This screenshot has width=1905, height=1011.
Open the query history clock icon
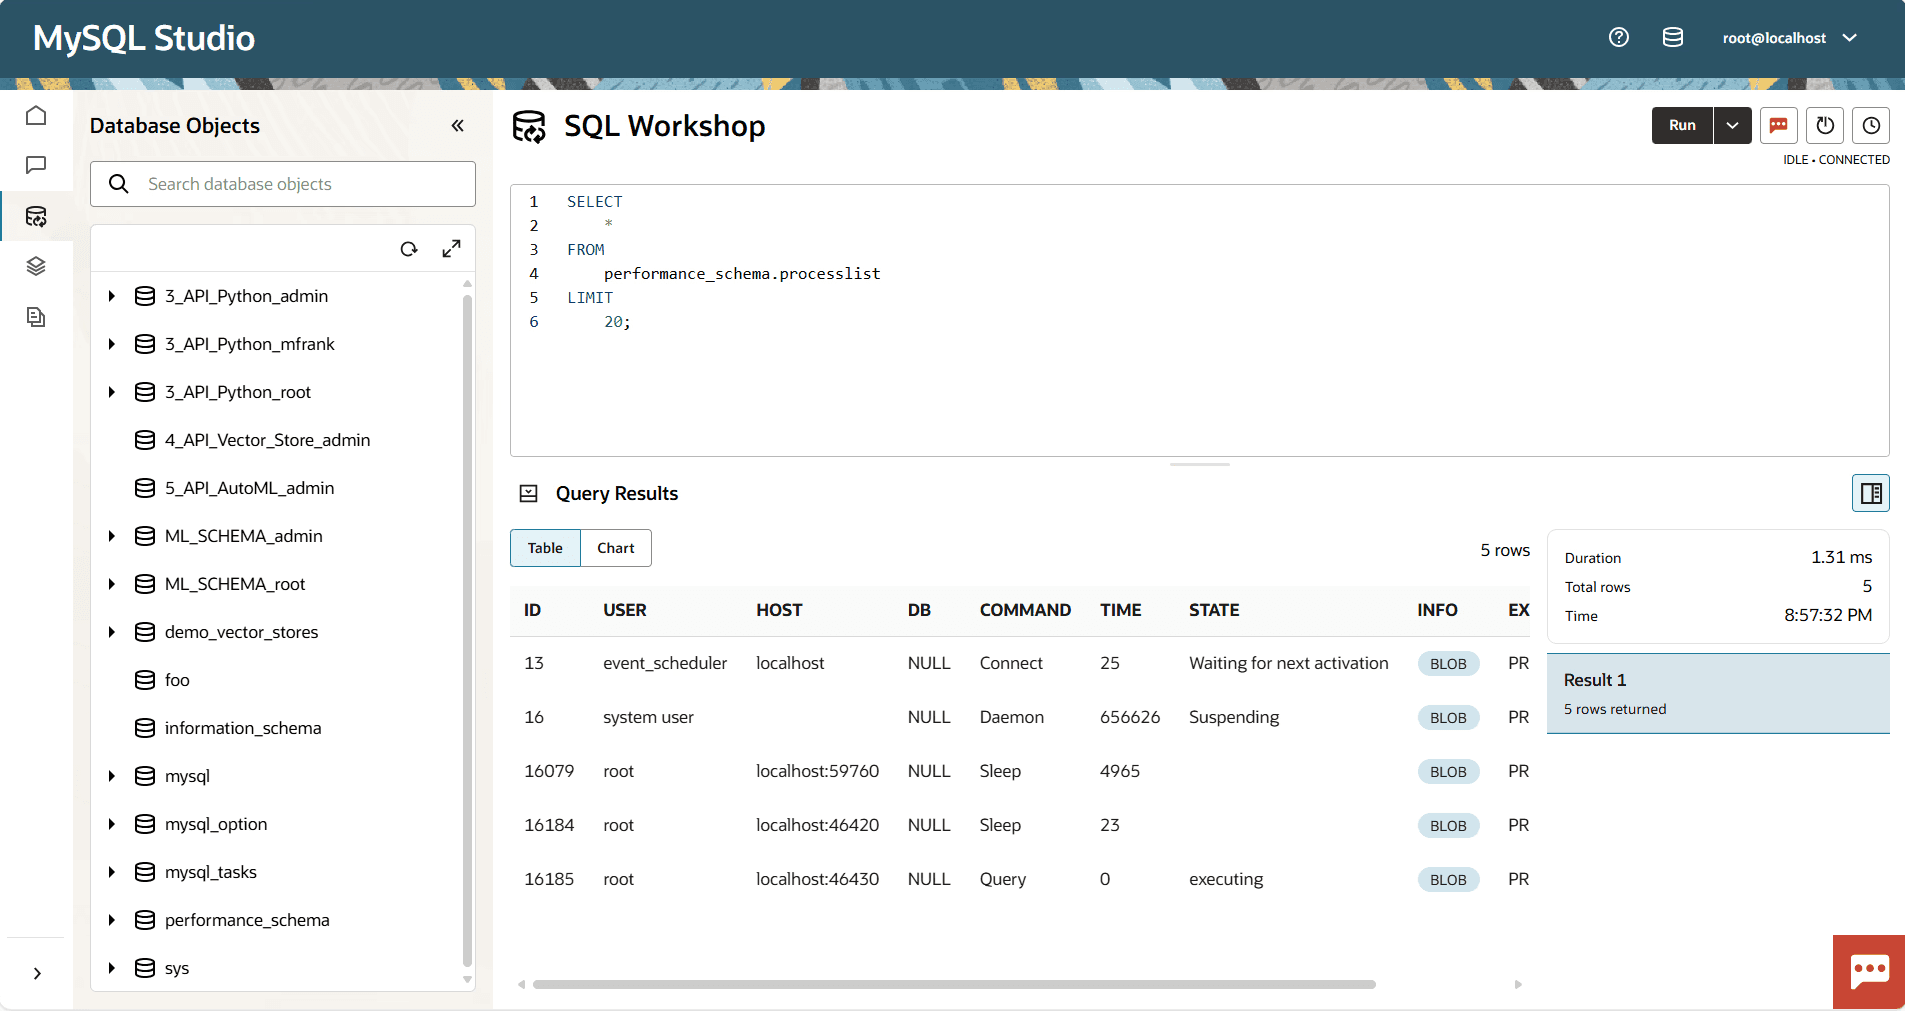[x=1871, y=125]
